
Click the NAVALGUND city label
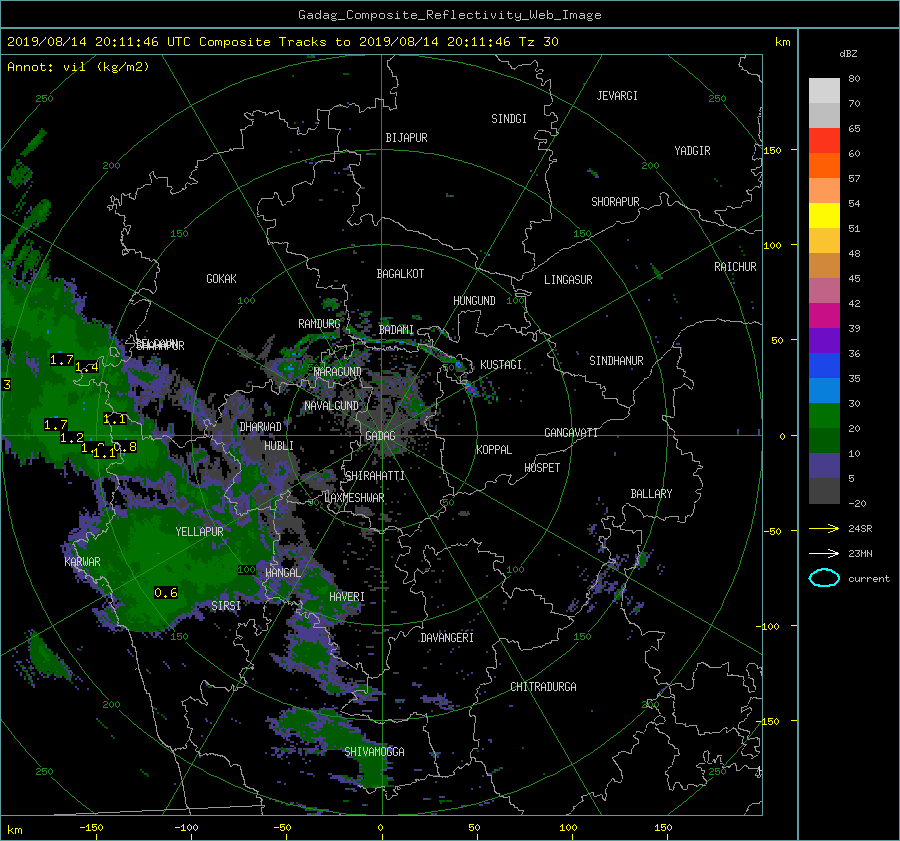[331, 406]
